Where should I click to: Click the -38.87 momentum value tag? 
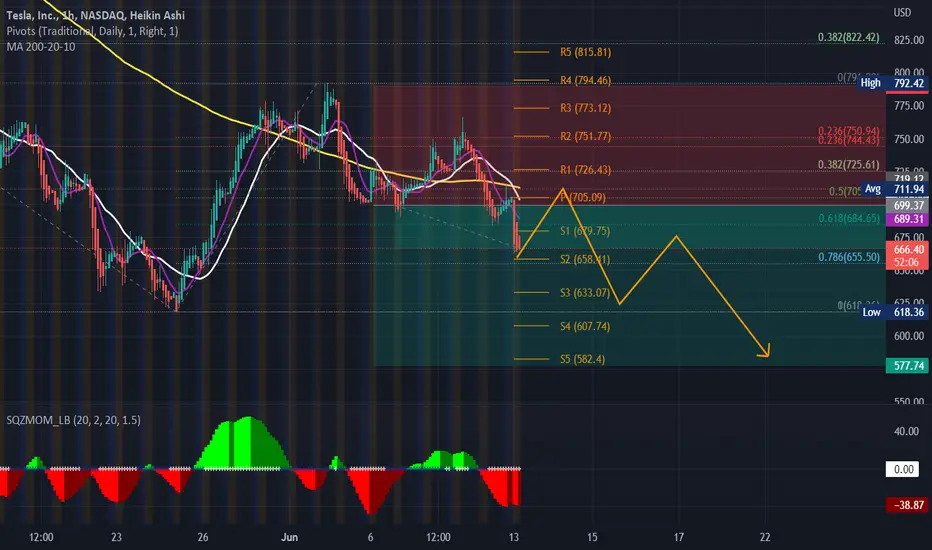point(908,505)
